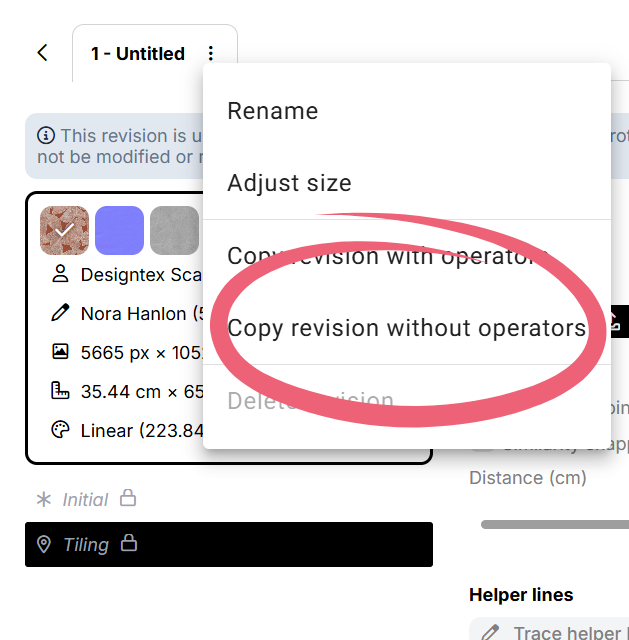
Task: Switch to the 1 - Untitled tab
Action: click(137, 54)
